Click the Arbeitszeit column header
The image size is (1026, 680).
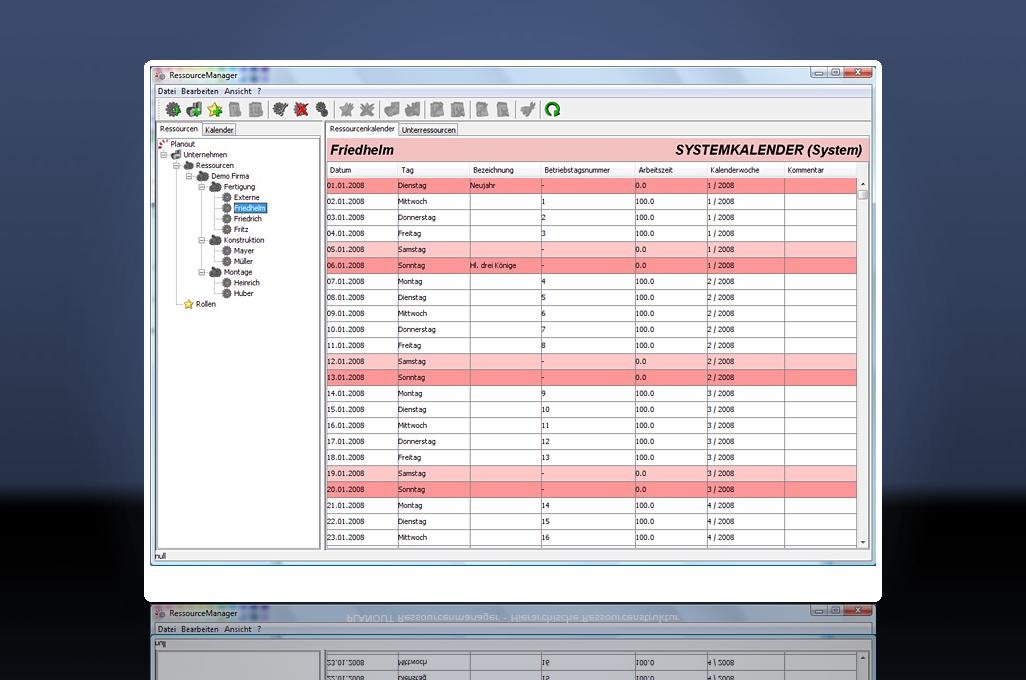(x=671, y=170)
